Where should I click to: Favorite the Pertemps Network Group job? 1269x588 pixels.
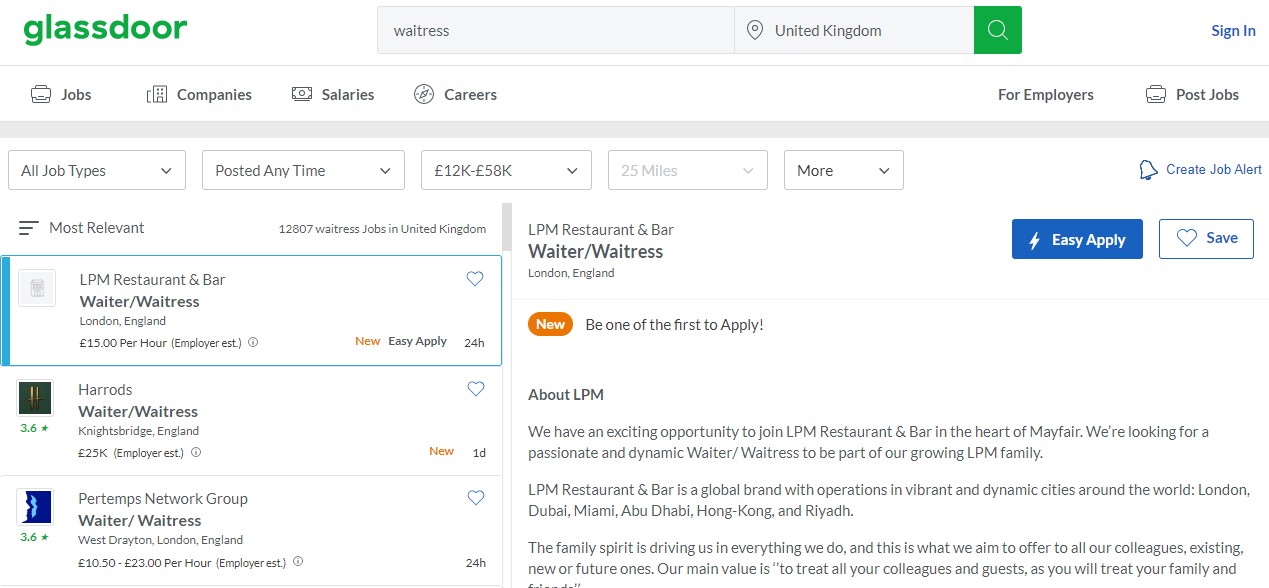(x=476, y=498)
